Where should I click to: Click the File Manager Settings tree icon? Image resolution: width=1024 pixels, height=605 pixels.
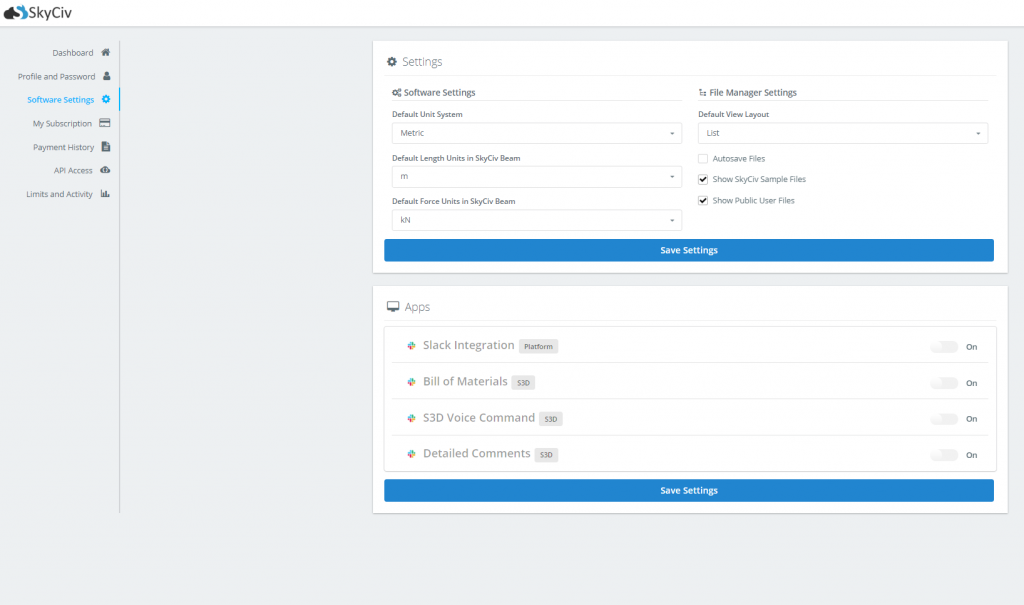pyautogui.click(x=703, y=93)
